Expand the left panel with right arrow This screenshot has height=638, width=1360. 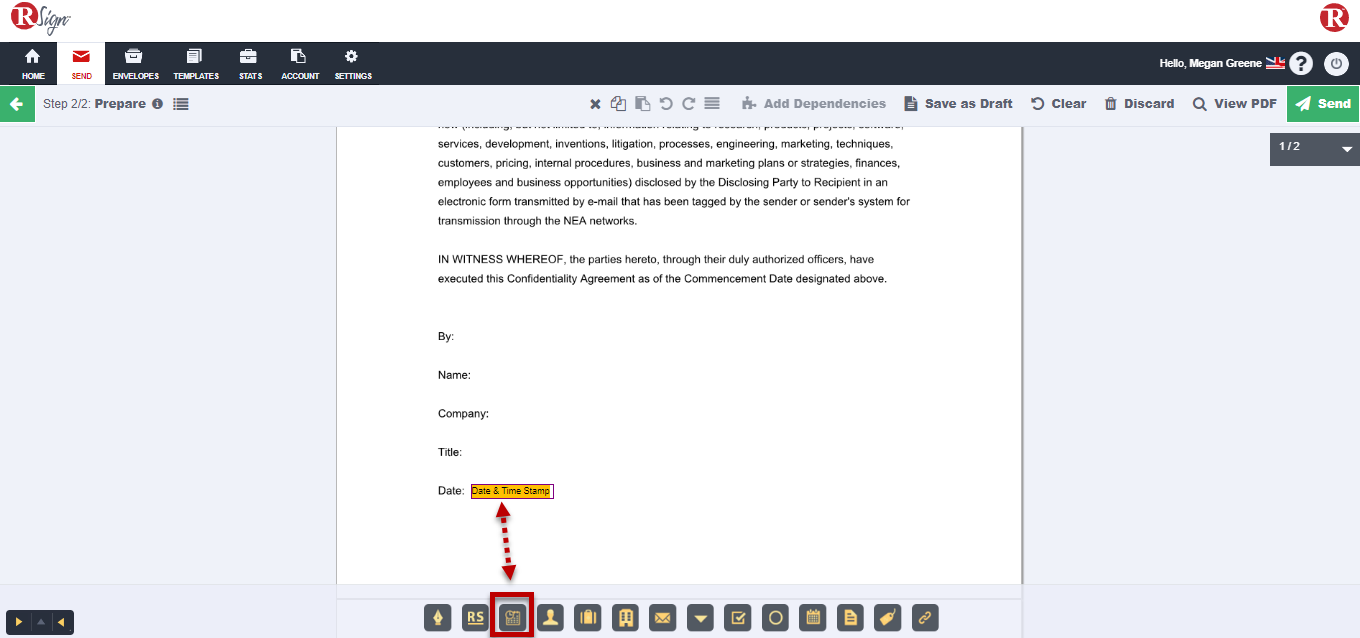click(18, 622)
